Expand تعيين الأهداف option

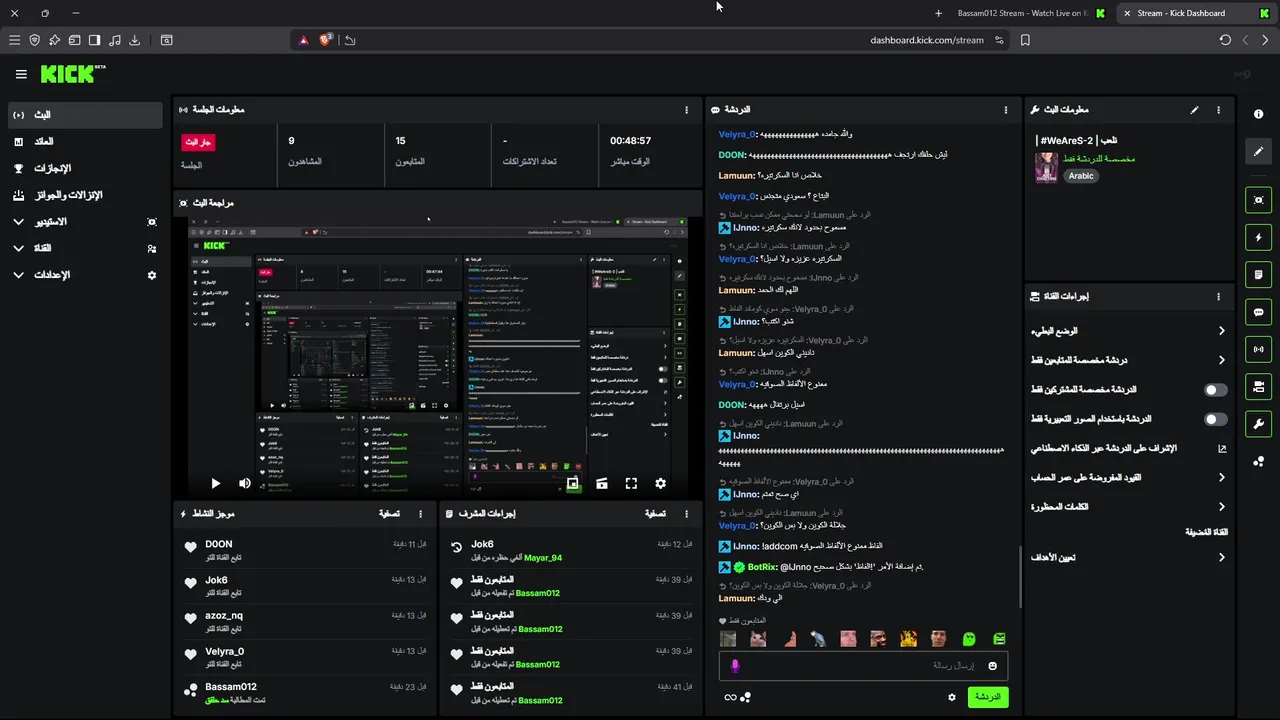click(x=1129, y=558)
